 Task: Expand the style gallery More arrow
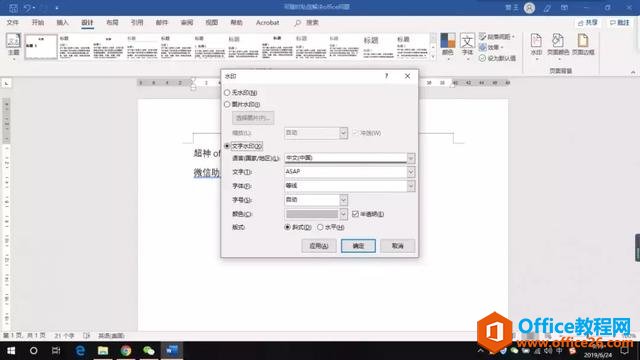(x=433, y=56)
